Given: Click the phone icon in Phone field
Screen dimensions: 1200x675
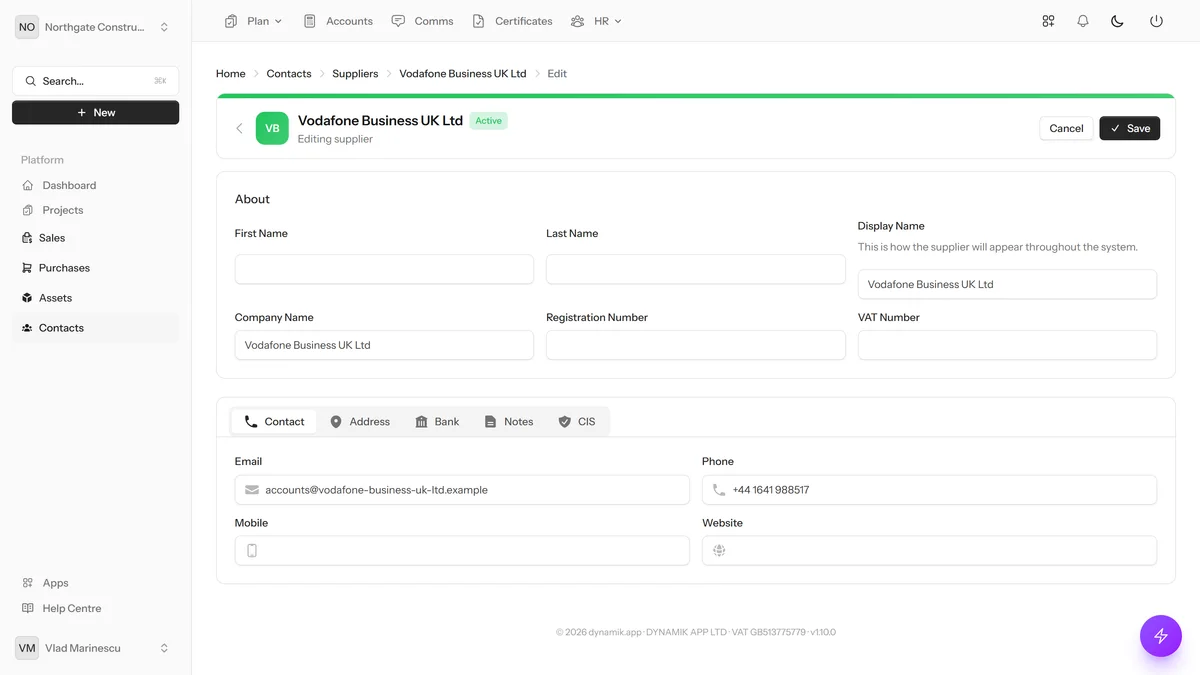Looking at the screenshot, I should coord(719,490).
